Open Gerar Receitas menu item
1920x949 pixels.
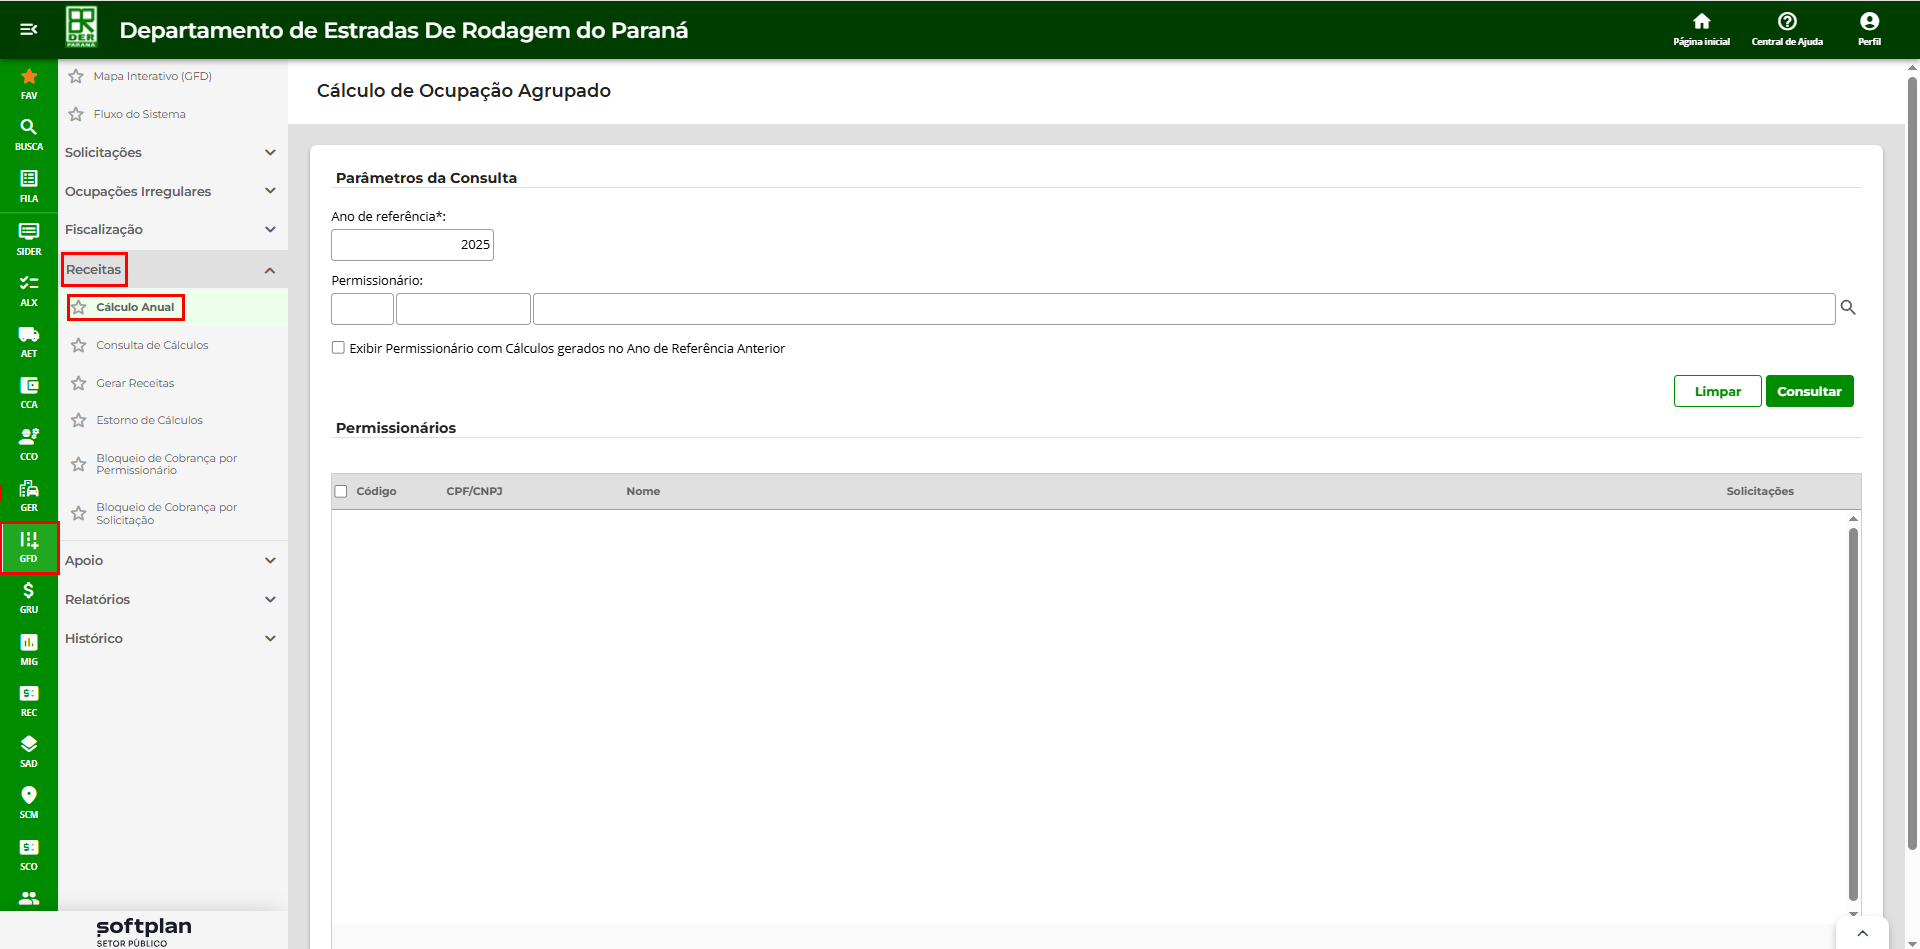click(x=135, y=383)
